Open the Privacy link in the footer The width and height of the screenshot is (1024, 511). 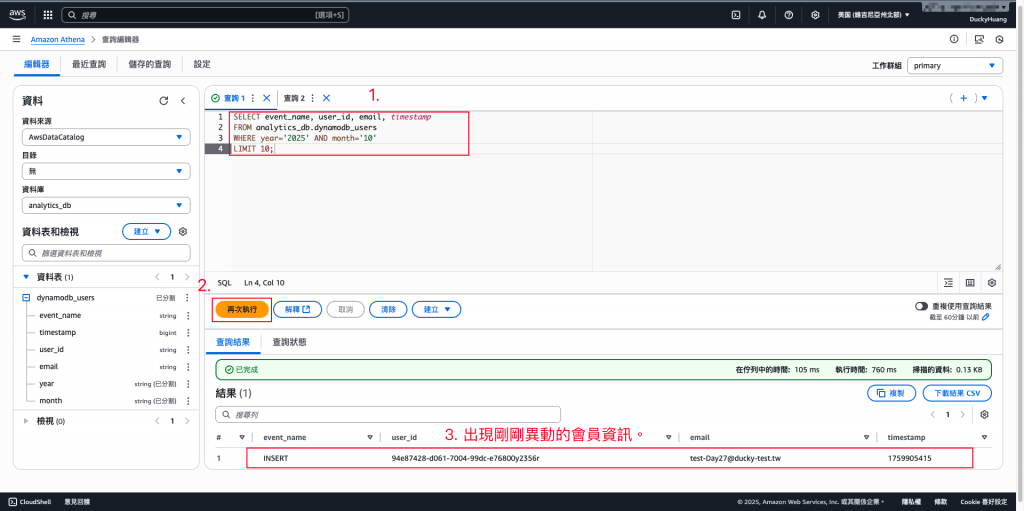(x=911, y=501)
